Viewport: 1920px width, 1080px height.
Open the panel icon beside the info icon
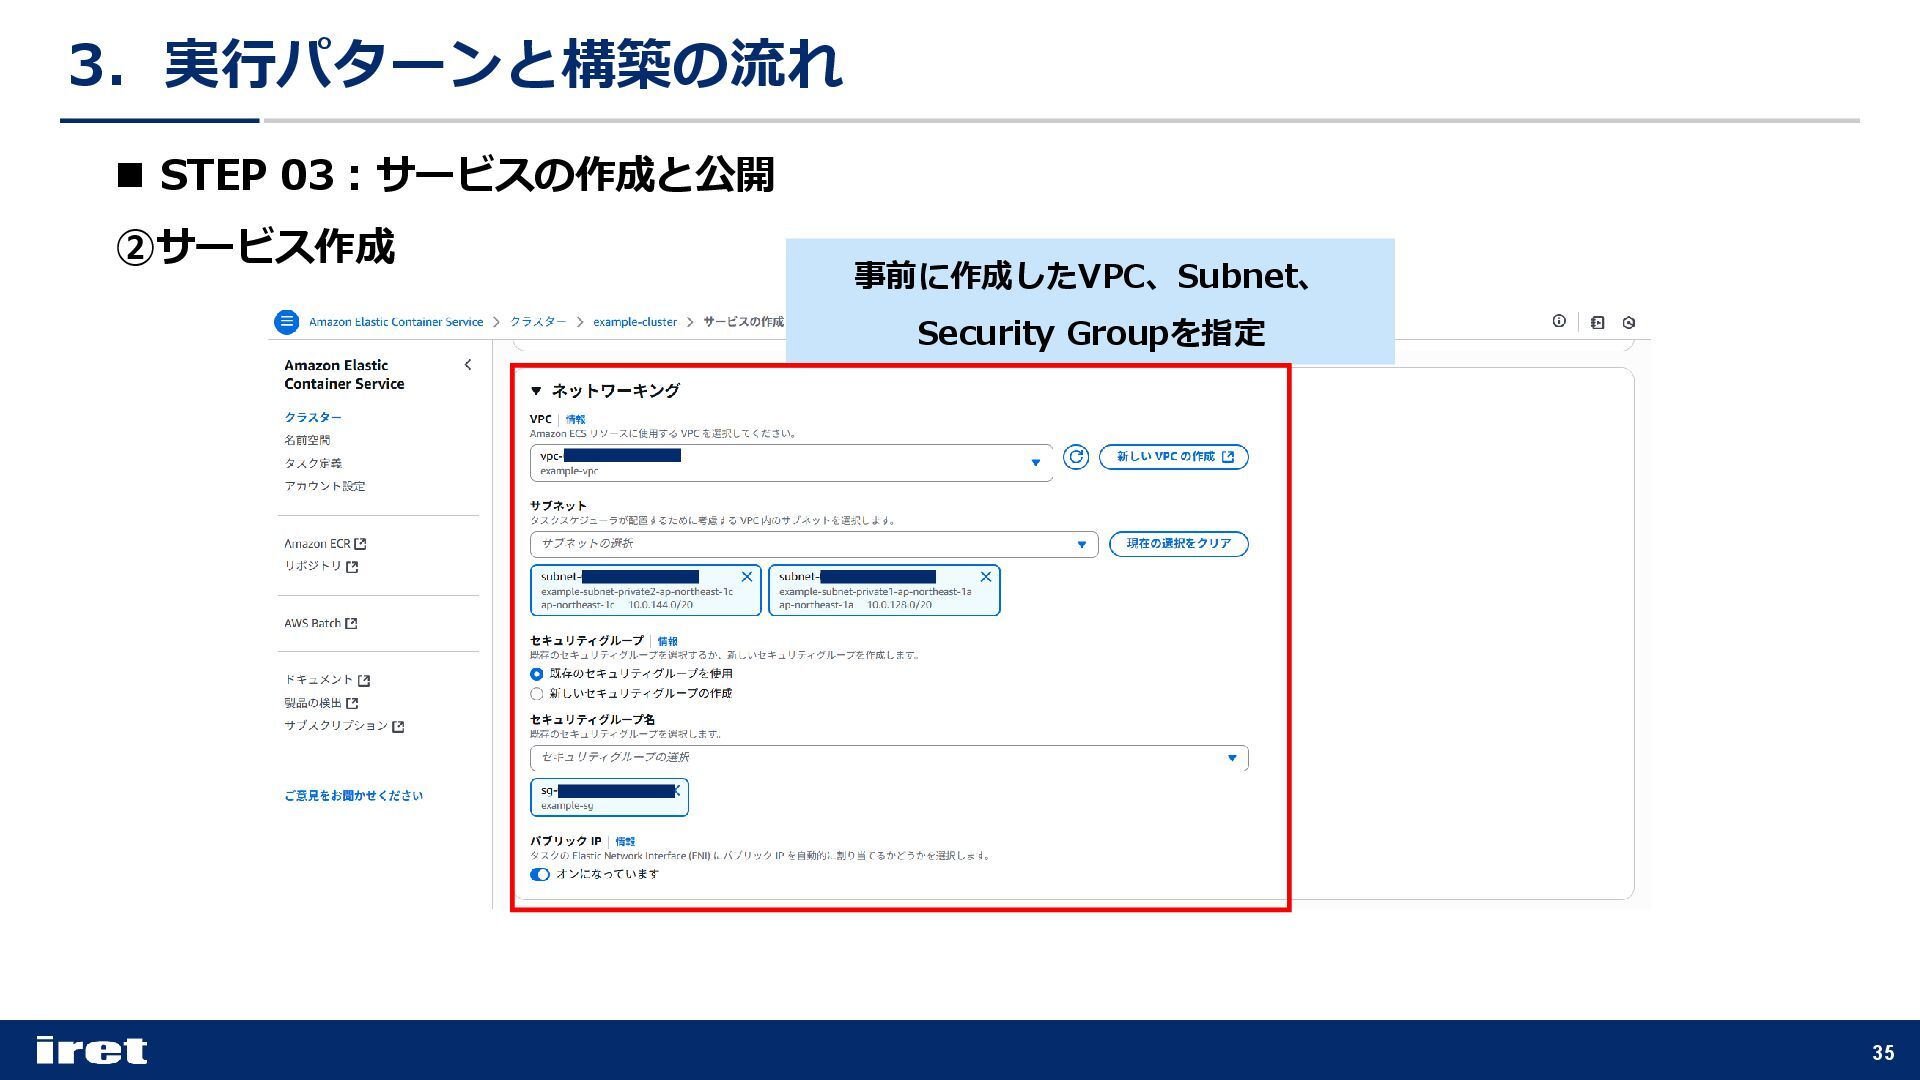click(x=1597, y=322)
